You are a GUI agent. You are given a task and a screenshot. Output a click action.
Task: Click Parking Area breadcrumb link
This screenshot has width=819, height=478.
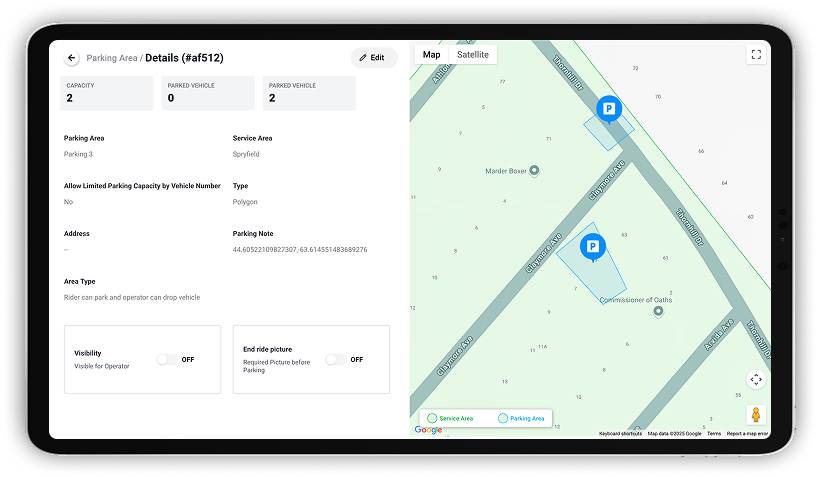111,58
